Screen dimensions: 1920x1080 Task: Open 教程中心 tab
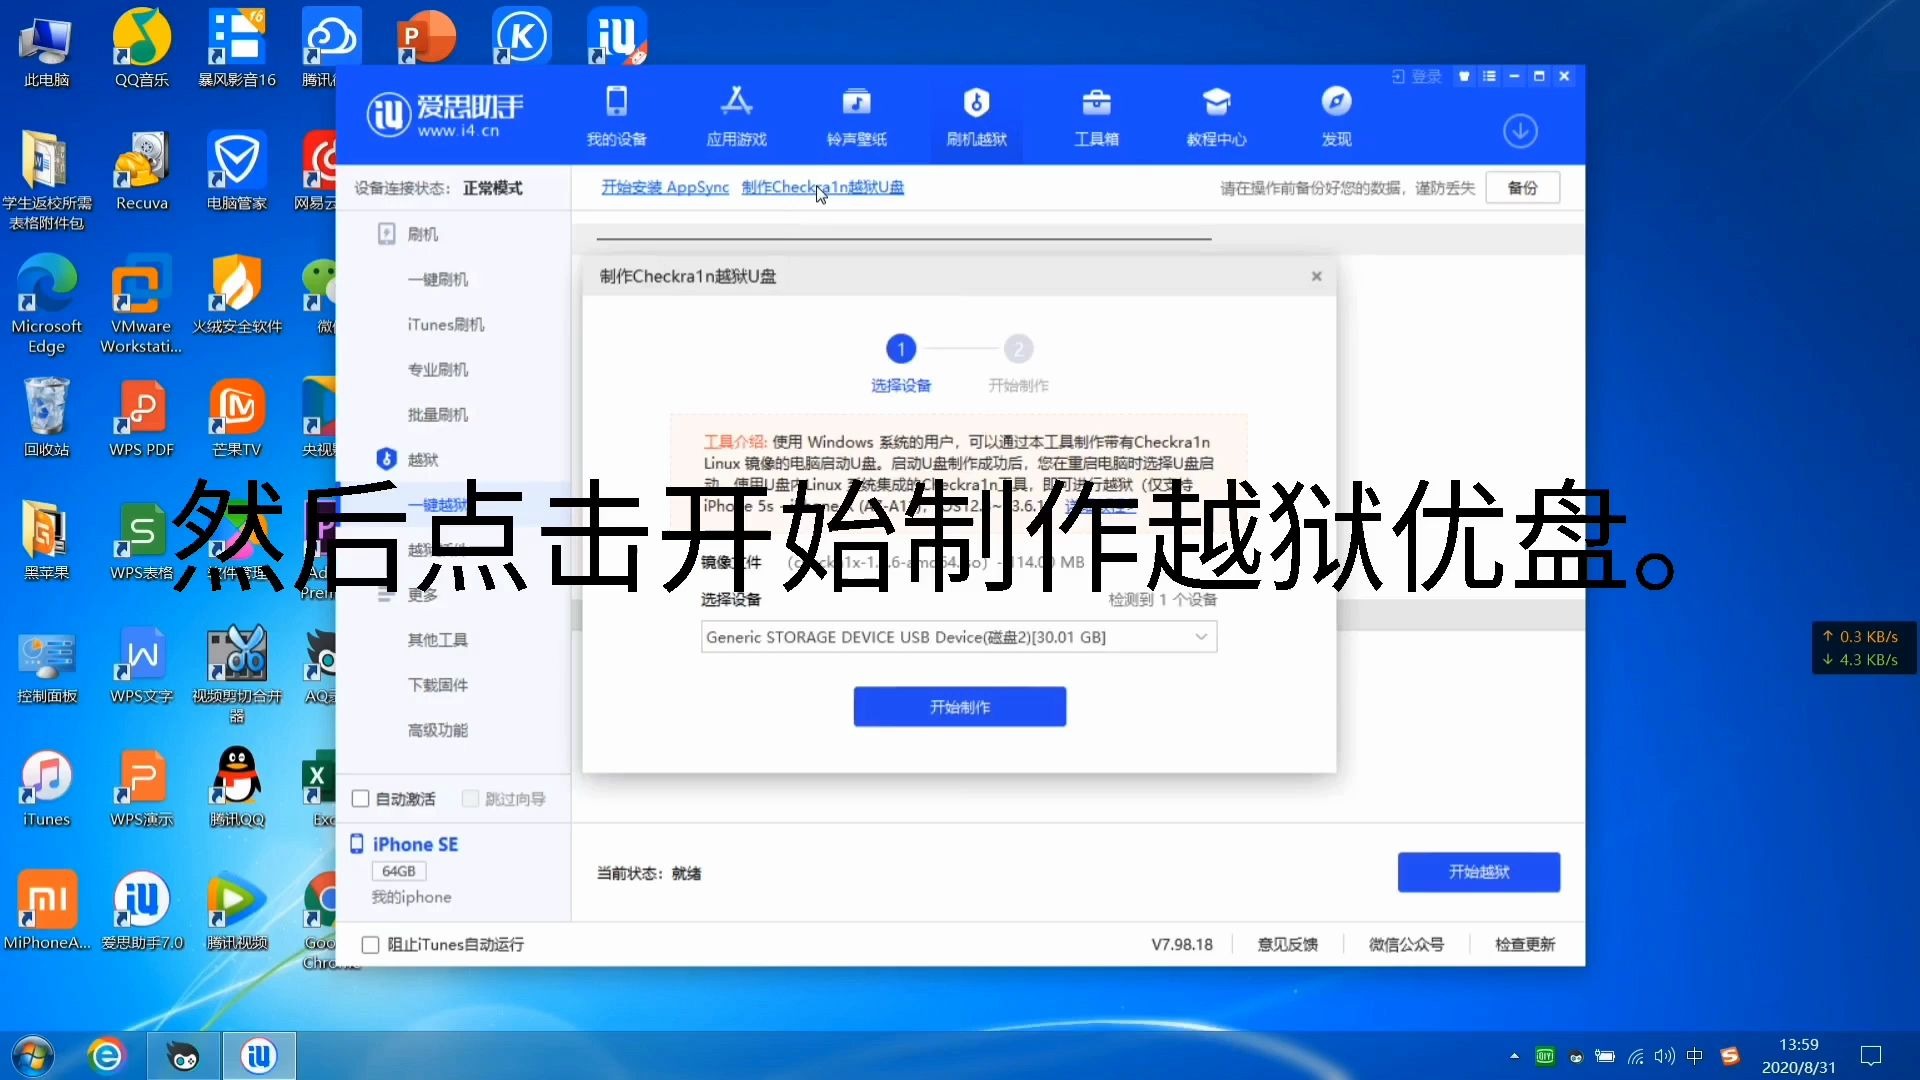1216,117
